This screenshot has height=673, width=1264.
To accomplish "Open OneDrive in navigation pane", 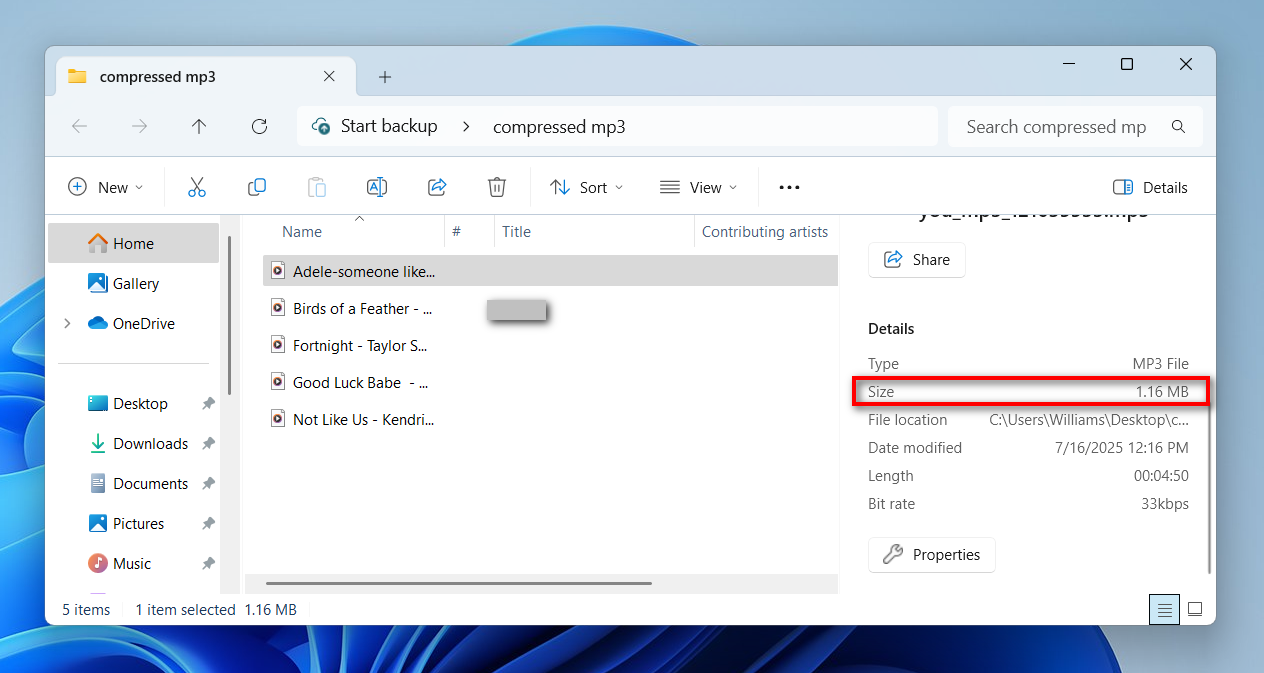I will pyautogui.click(x=134, y=323).
